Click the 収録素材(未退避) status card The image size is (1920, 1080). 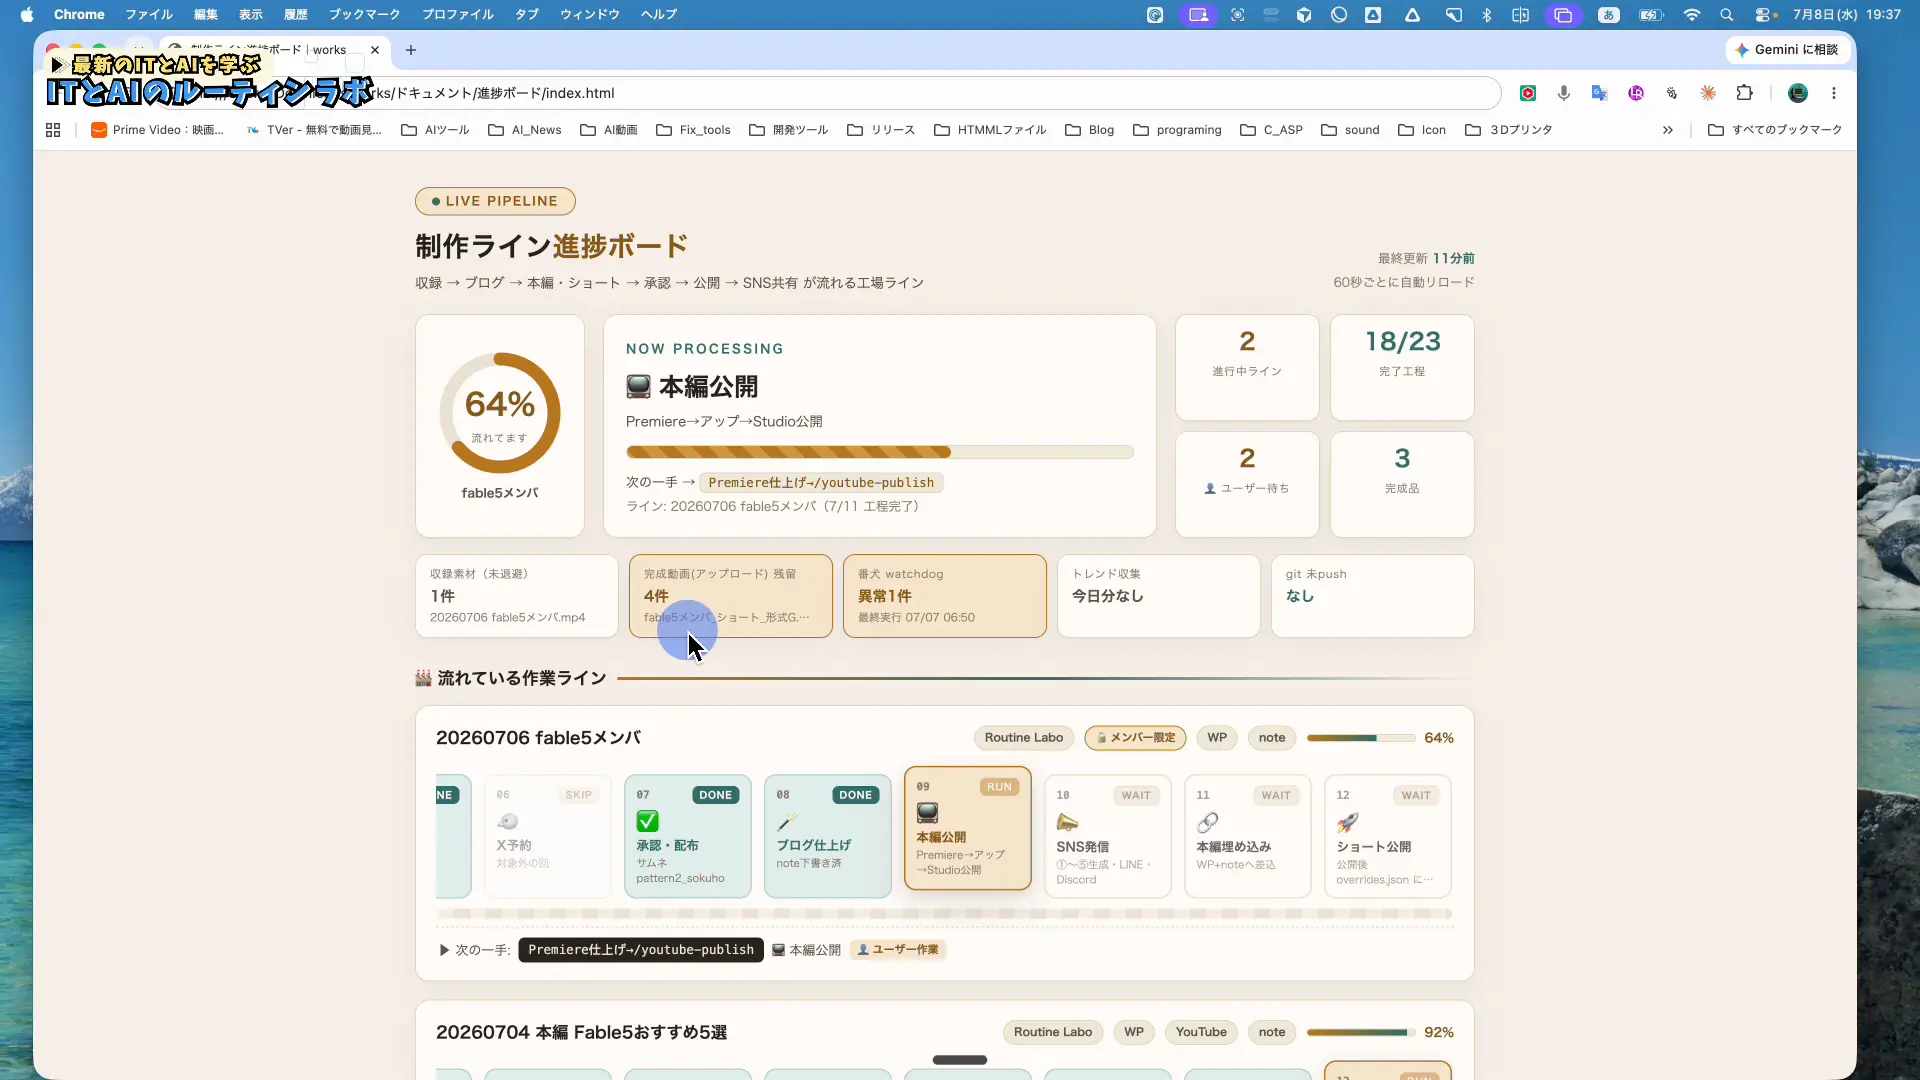coord(517,596)
